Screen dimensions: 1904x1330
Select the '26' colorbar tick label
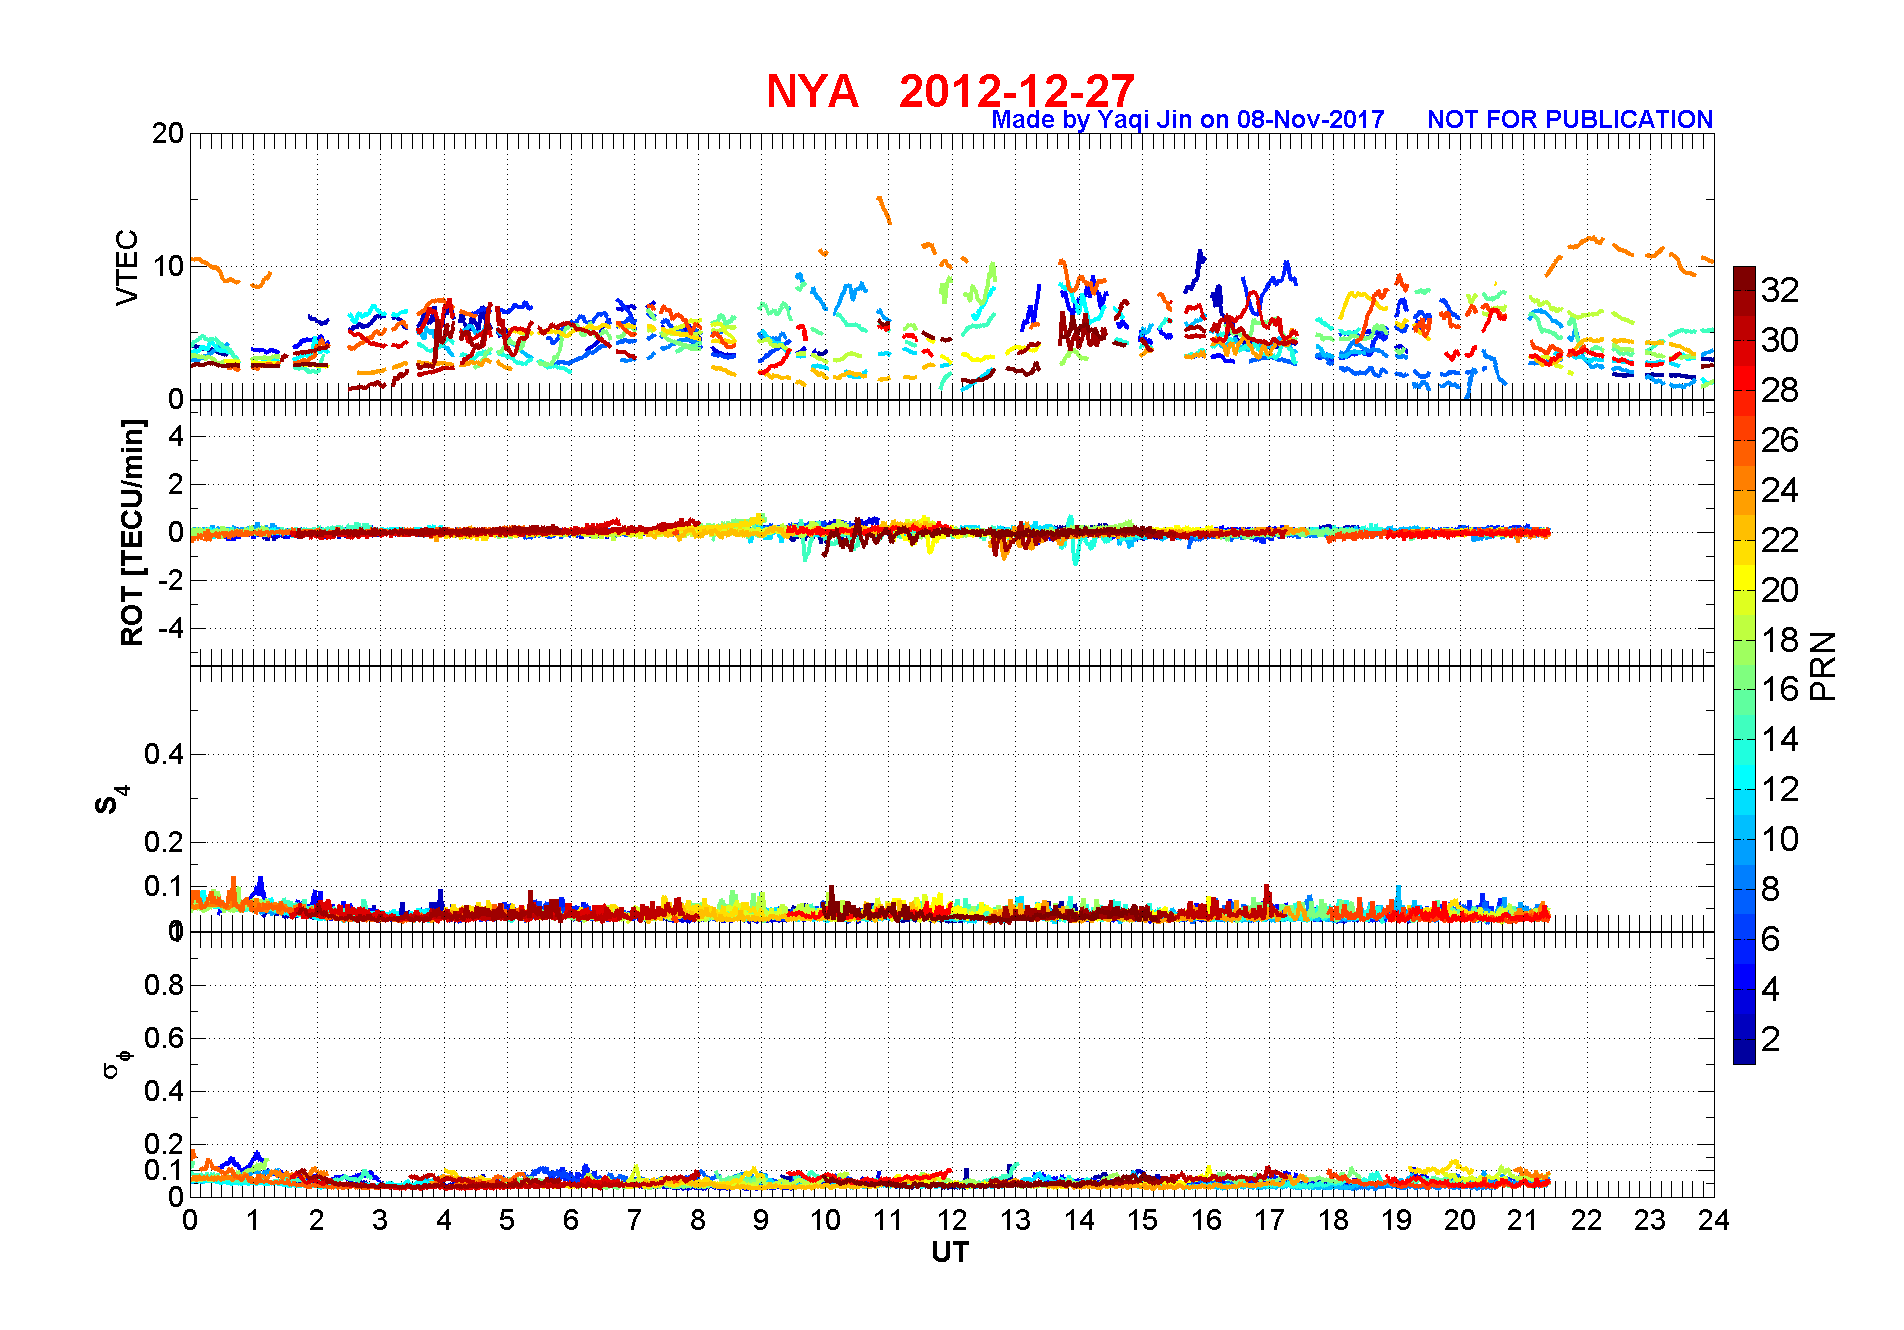pos(1780,440)
